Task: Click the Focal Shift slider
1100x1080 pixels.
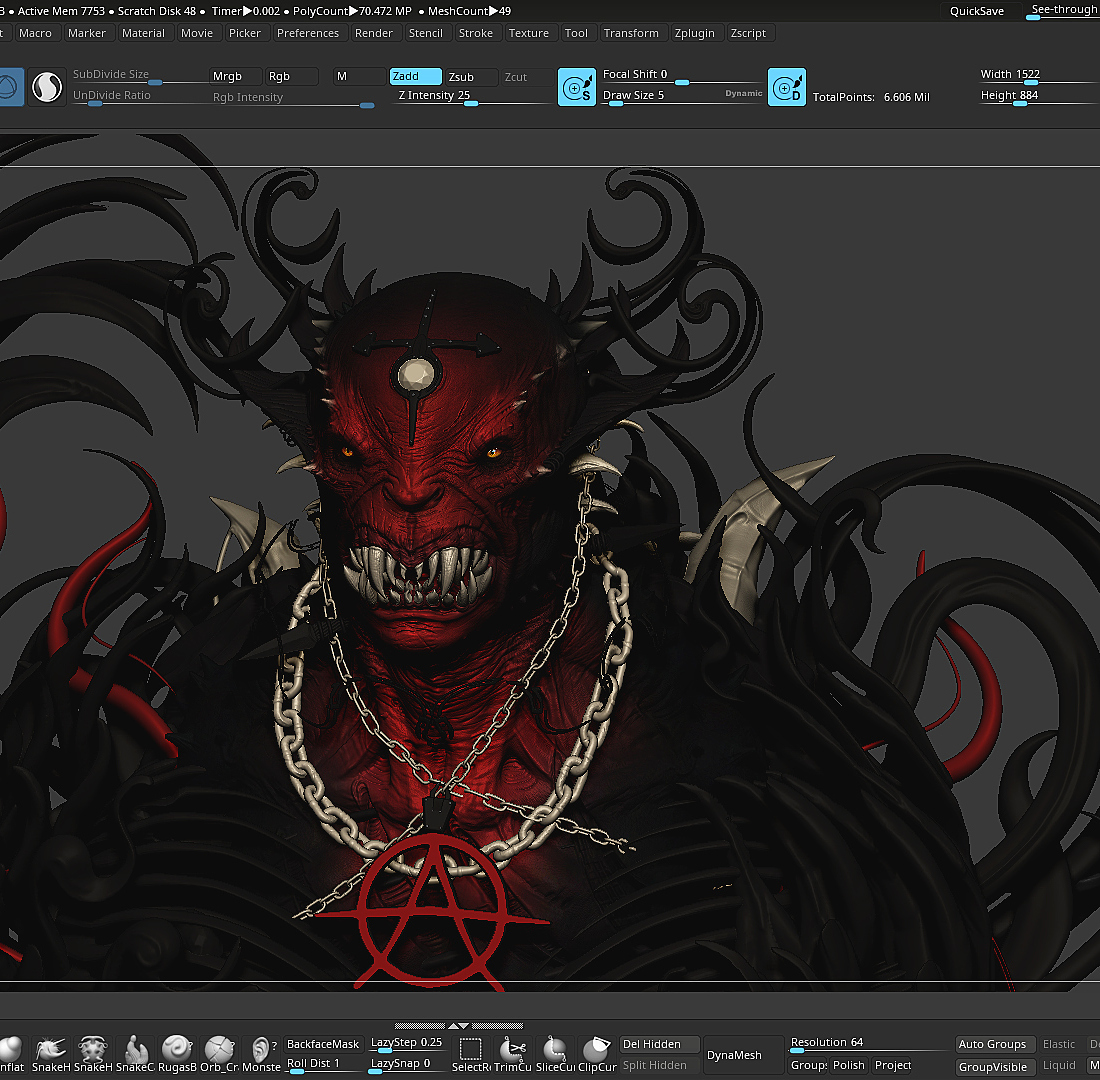Action: [682, 76]
